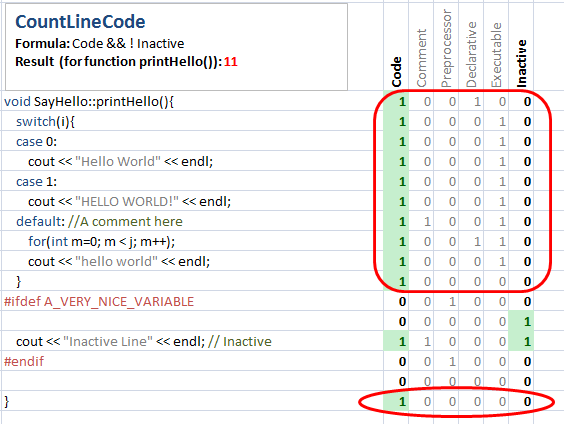Select Inactive cell in case 0: row

(x=521, y=142)
